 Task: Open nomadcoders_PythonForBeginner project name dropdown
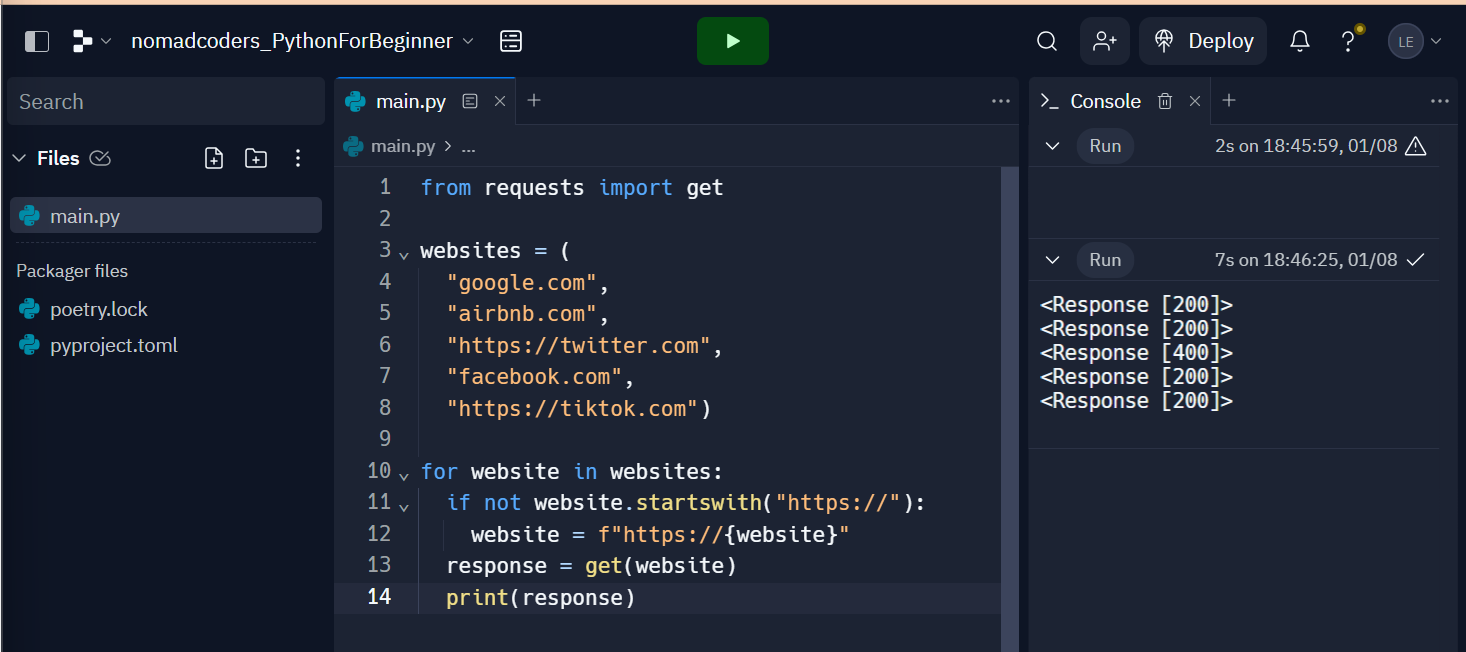(x=304, y=41)
